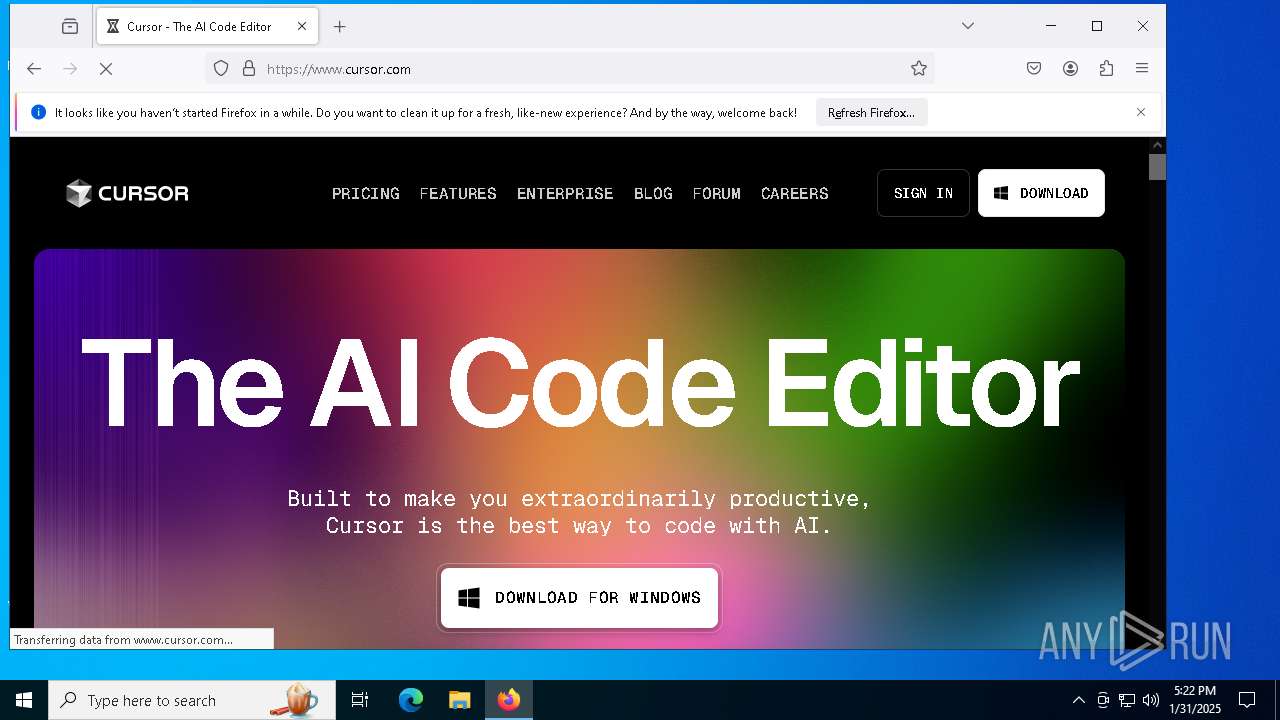Screen dimensions: 1280x720
Task: Click the info icon in notification bar
Action: tap(39, 113)
